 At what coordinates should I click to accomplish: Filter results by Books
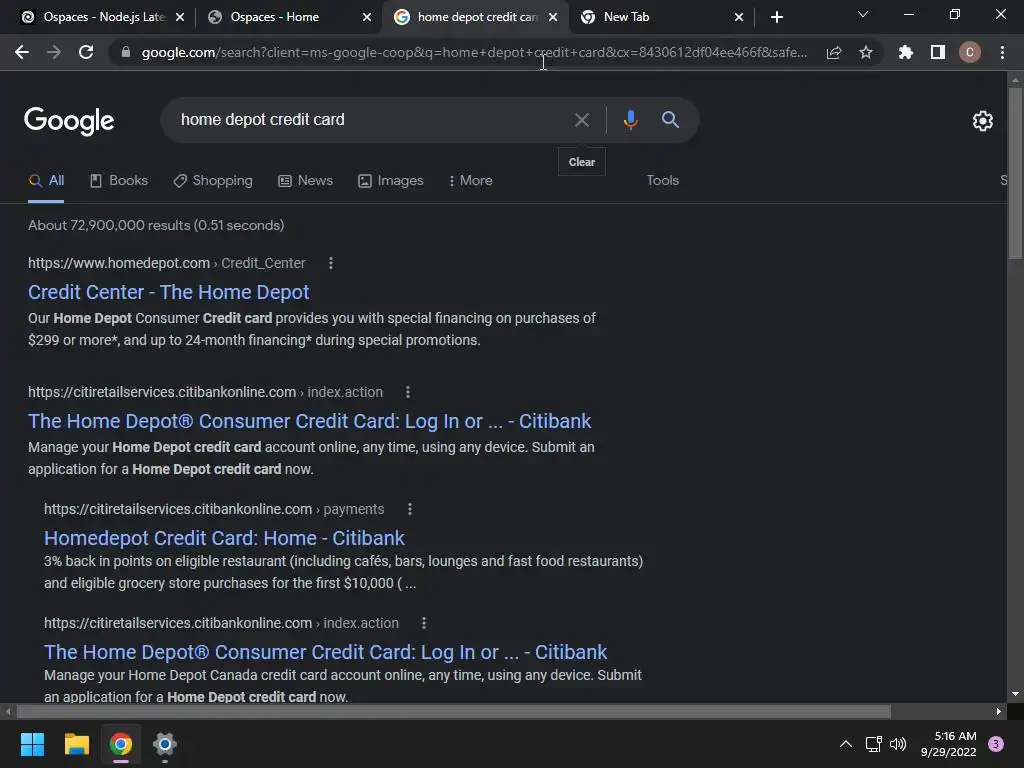click(119, 181)
